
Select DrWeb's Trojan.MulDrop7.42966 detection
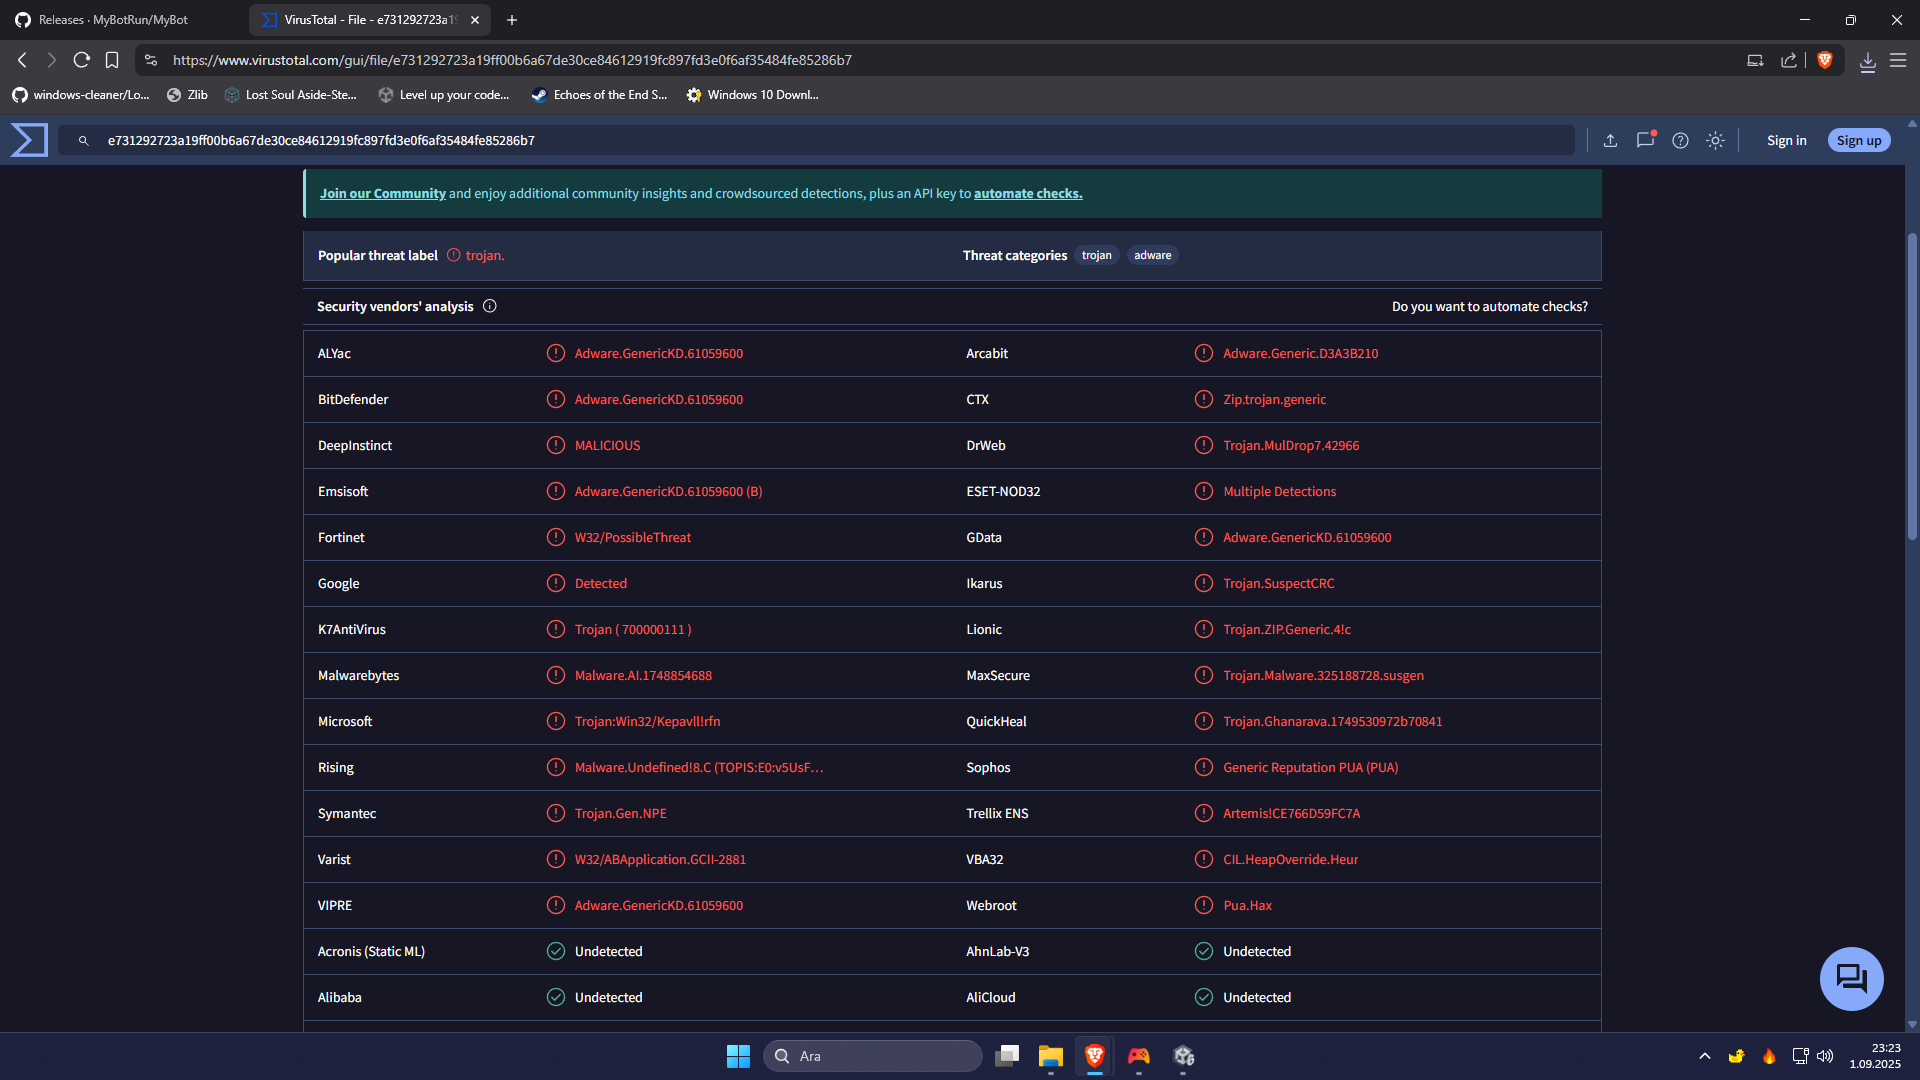pos(1291,446)
